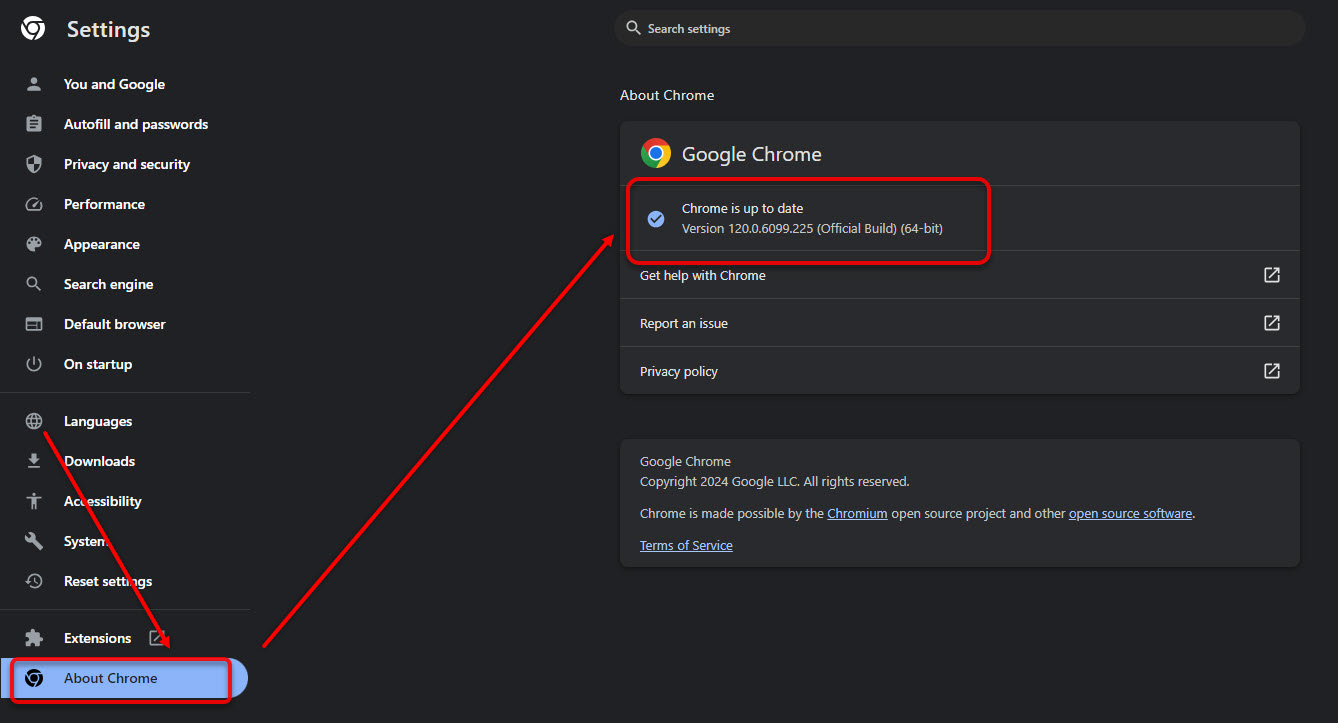The width and height of the screenshot is (1338, 723).
Task: Select the Privacy and security shield icon
Action: pos(34,164)
